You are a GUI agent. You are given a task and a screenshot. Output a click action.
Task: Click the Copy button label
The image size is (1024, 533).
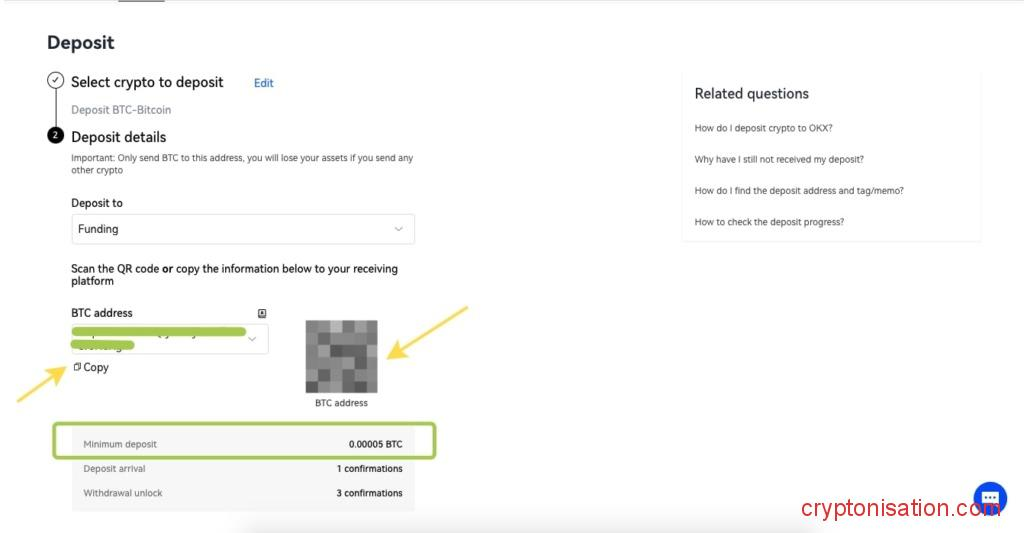[x=96, y=367]
